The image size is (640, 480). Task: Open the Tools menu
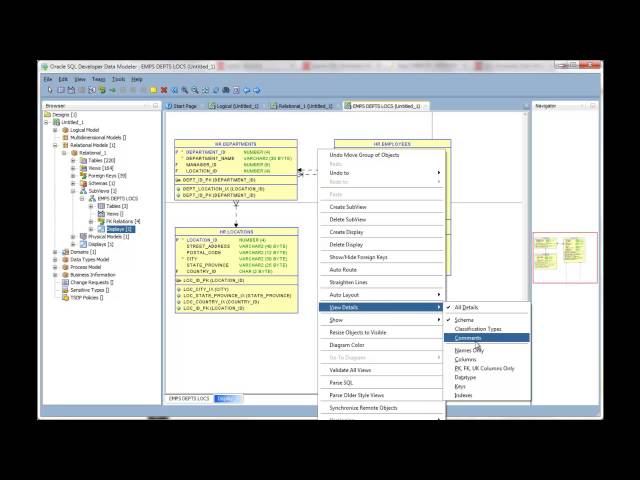(x=118, y=79)
